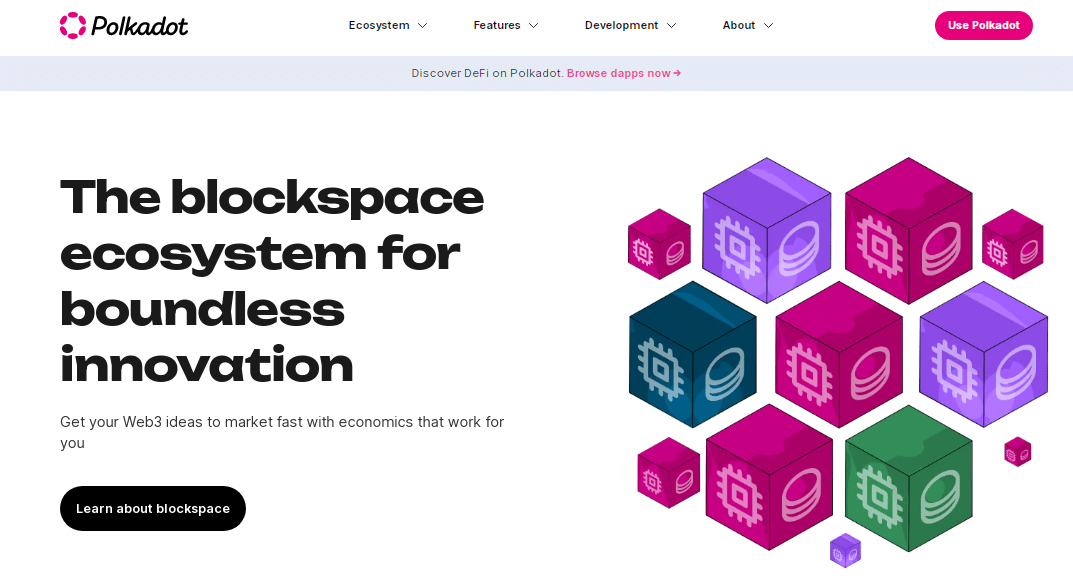The image size is (1073, 584).
Task: Click the Polkadot logo in the header
Action: [x=124, y=26]
